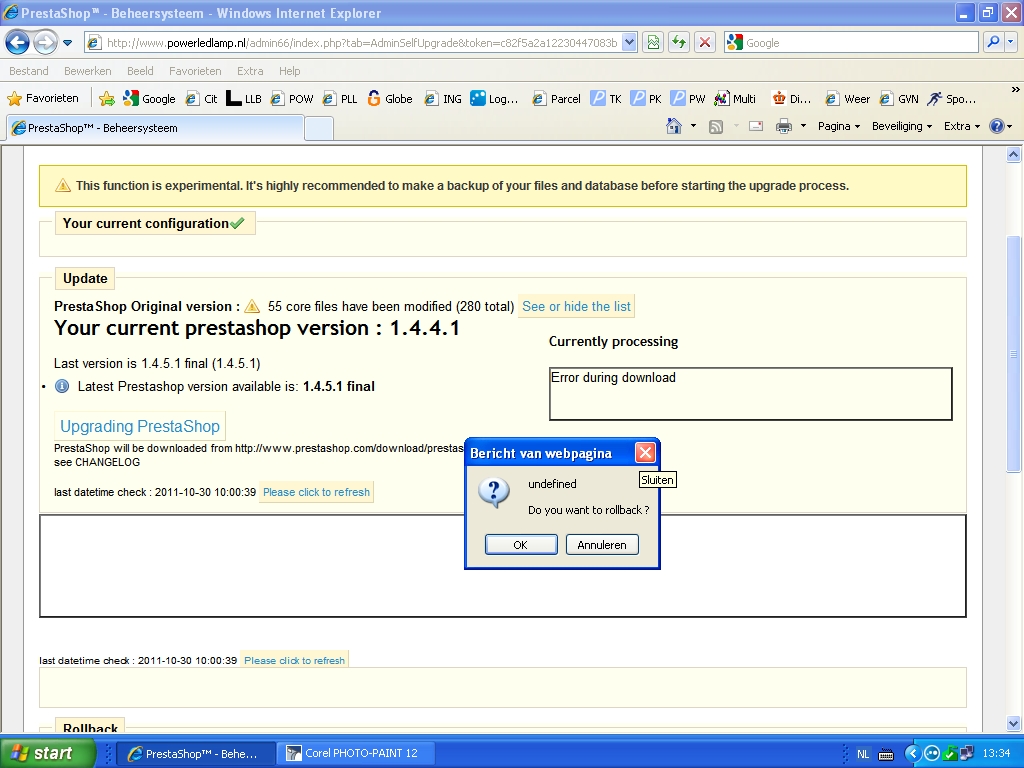Image resolution: width=1024 pixels, height=768 pixels.
Task: Click lower Please click to refresh link
Action: [x=295, y=660]
